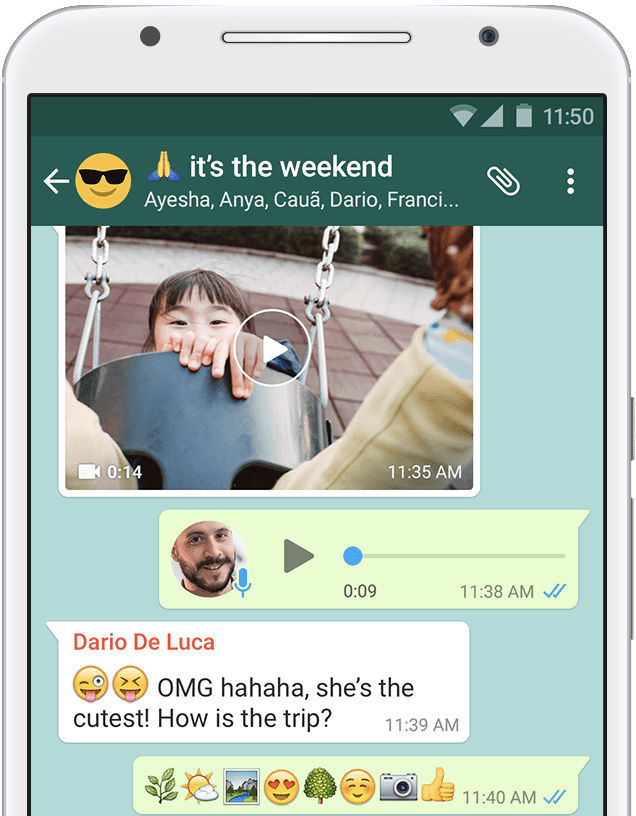The image size is (636, 816).
Task: Tap the blue microphone icon on voice message
Action: [x=242, y=581]
